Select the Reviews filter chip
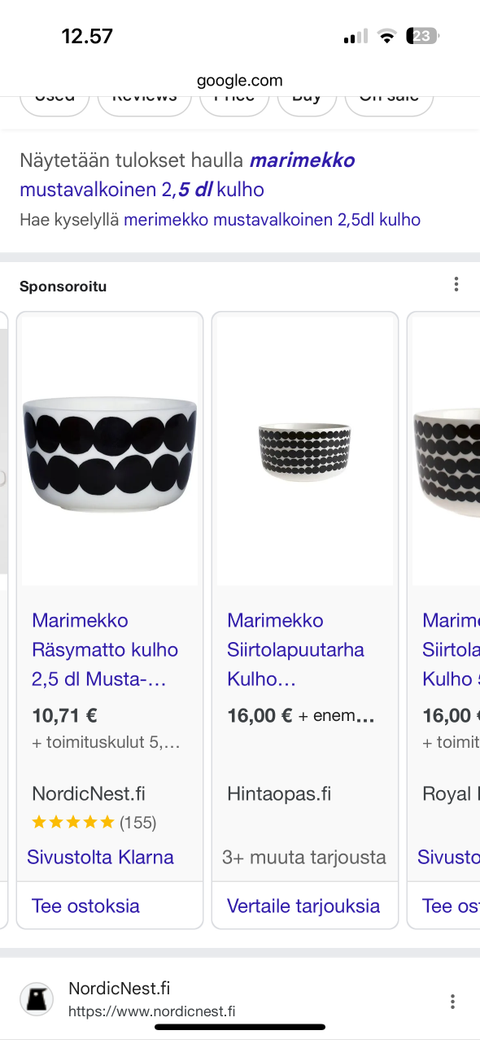The image size is (480, 1040). 145,99
